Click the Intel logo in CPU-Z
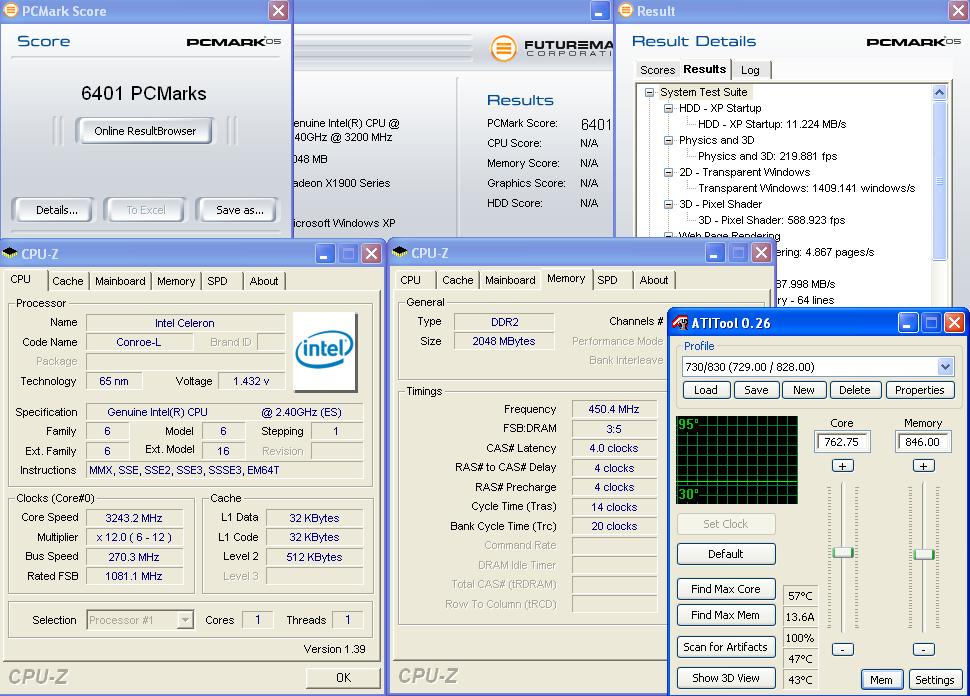 pyautogui.click(x=325, y=352)
